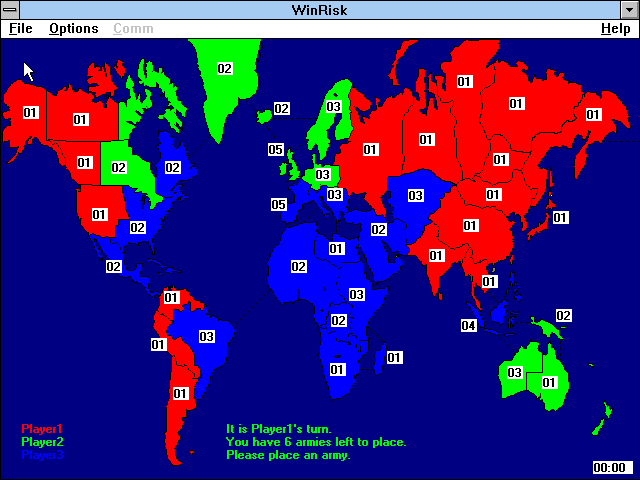The width and height of the screenshot is (640, 480).
Task: Click the 02 label on Central America
Action: tap(113, 267)
